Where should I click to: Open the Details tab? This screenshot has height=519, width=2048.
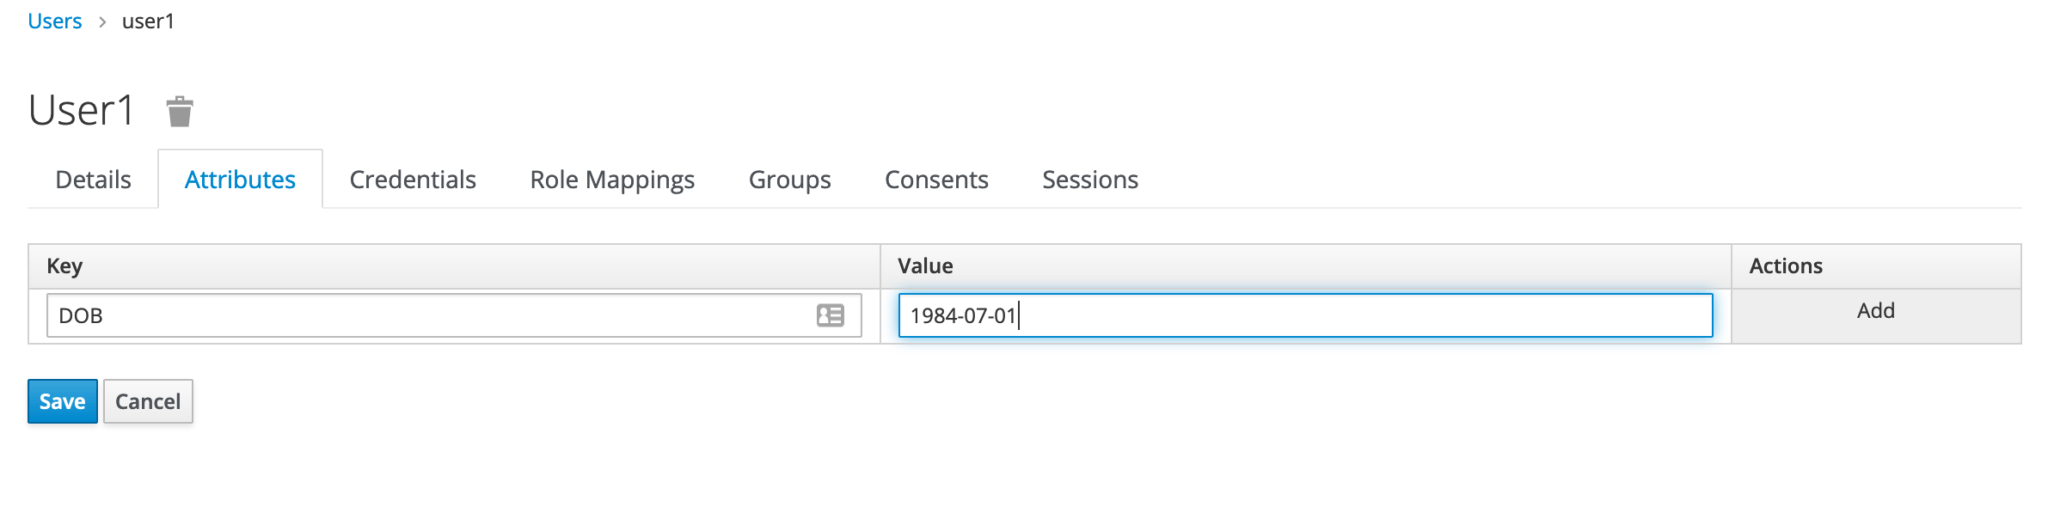93,180
